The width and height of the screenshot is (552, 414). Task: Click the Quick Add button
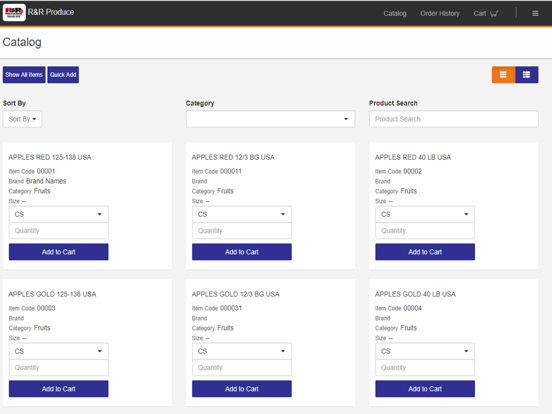click(63, 75)
